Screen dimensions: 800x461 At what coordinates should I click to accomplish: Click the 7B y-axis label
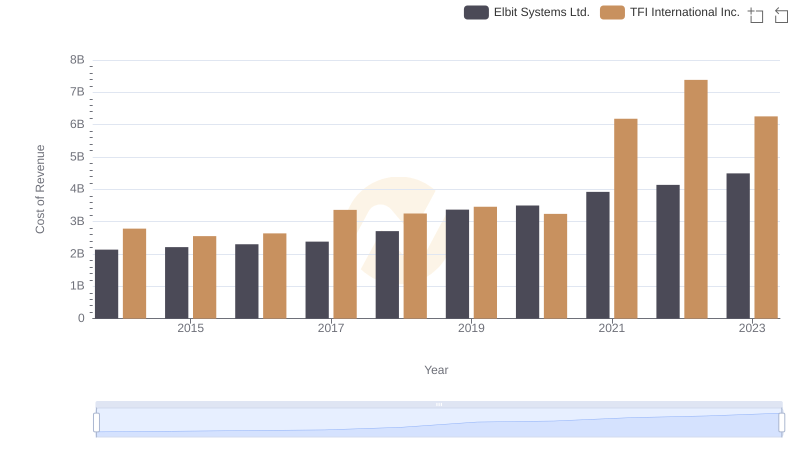77,92
